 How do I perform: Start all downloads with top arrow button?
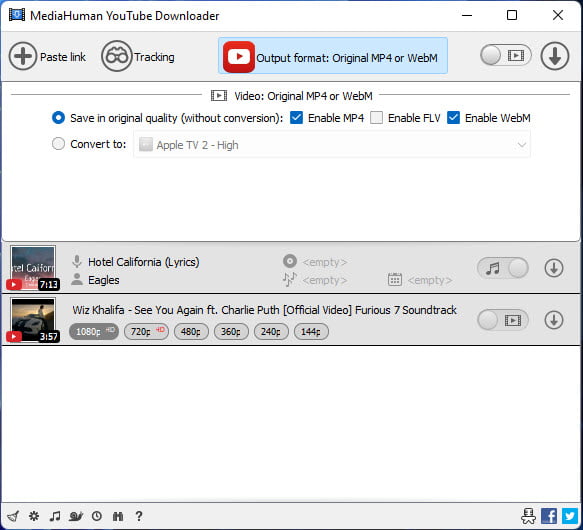pos(554,56)
